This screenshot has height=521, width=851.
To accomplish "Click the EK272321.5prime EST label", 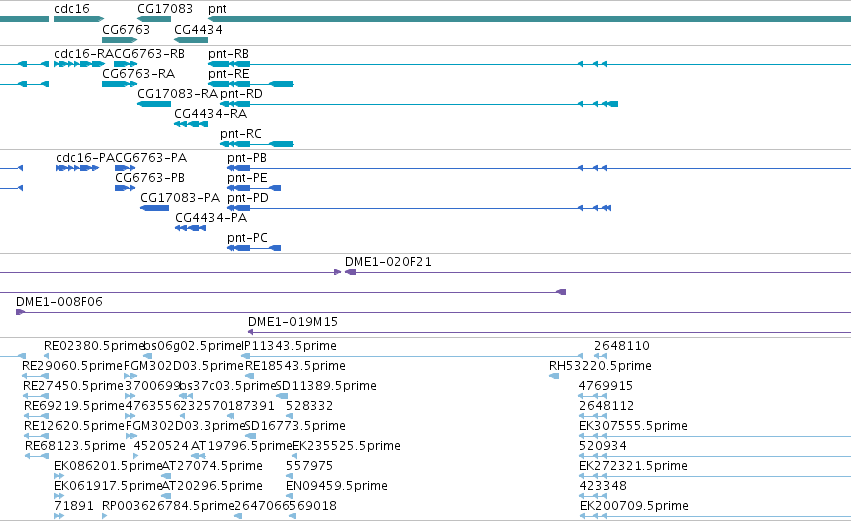I will coord(633,466).
